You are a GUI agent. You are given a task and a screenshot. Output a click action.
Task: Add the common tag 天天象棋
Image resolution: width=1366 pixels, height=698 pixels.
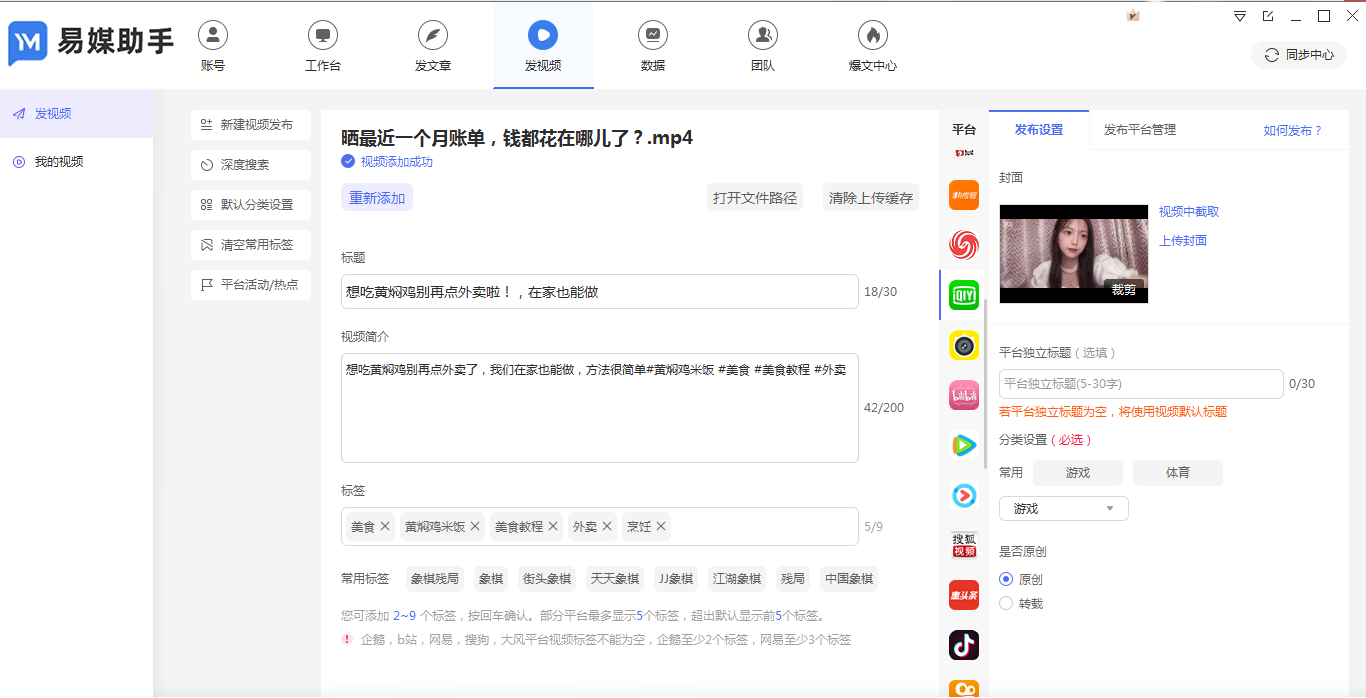pos(615,579)
